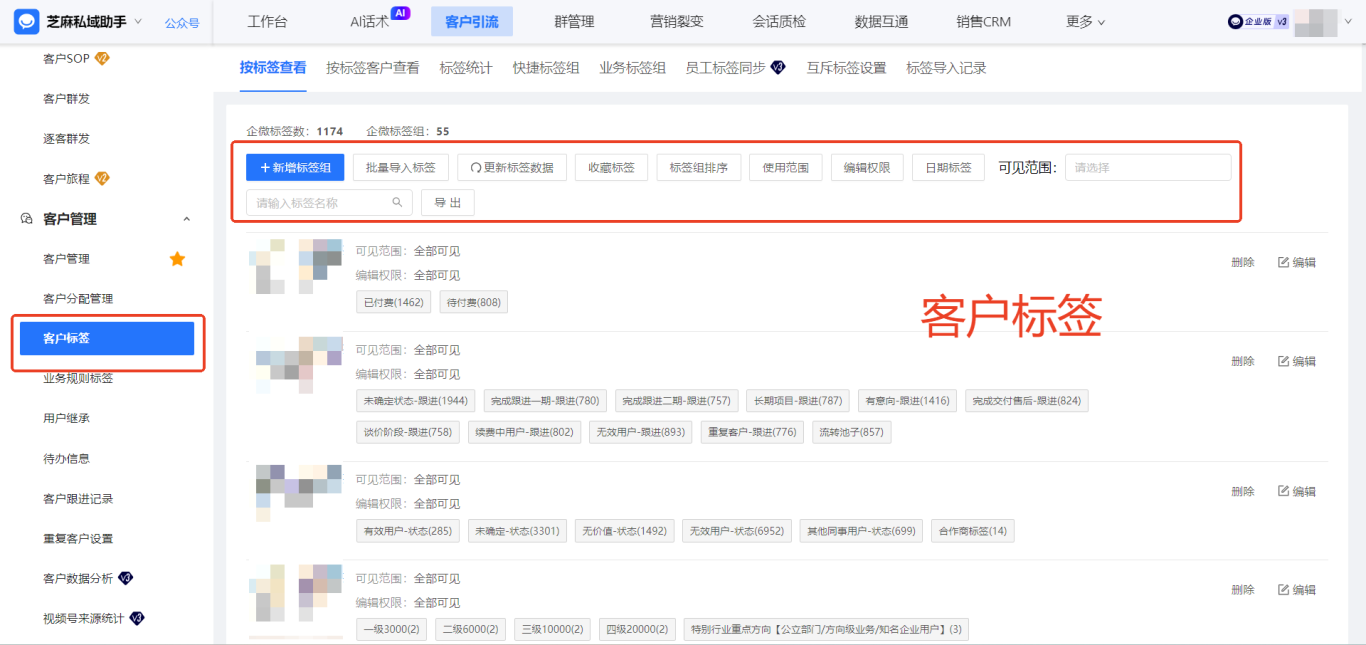Click the 更新标签数据 button
This screenshot has height=645, width=1366.
[512, 168]
